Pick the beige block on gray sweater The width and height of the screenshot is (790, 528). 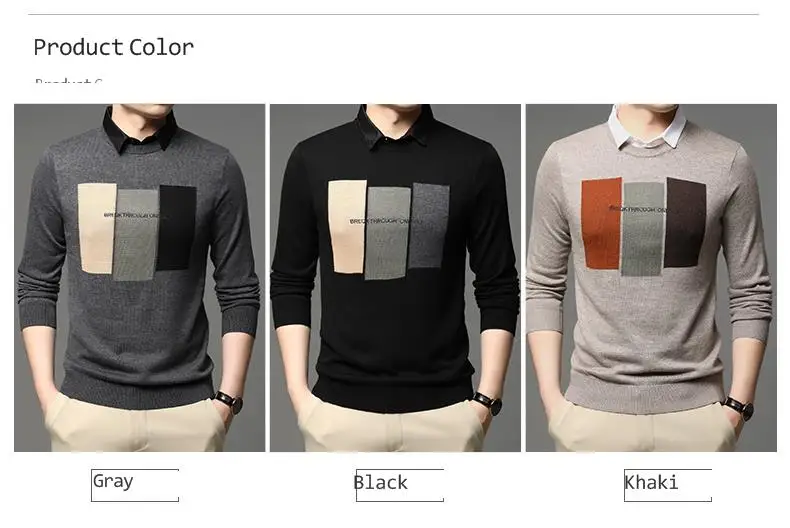click(x=97, y=228)
